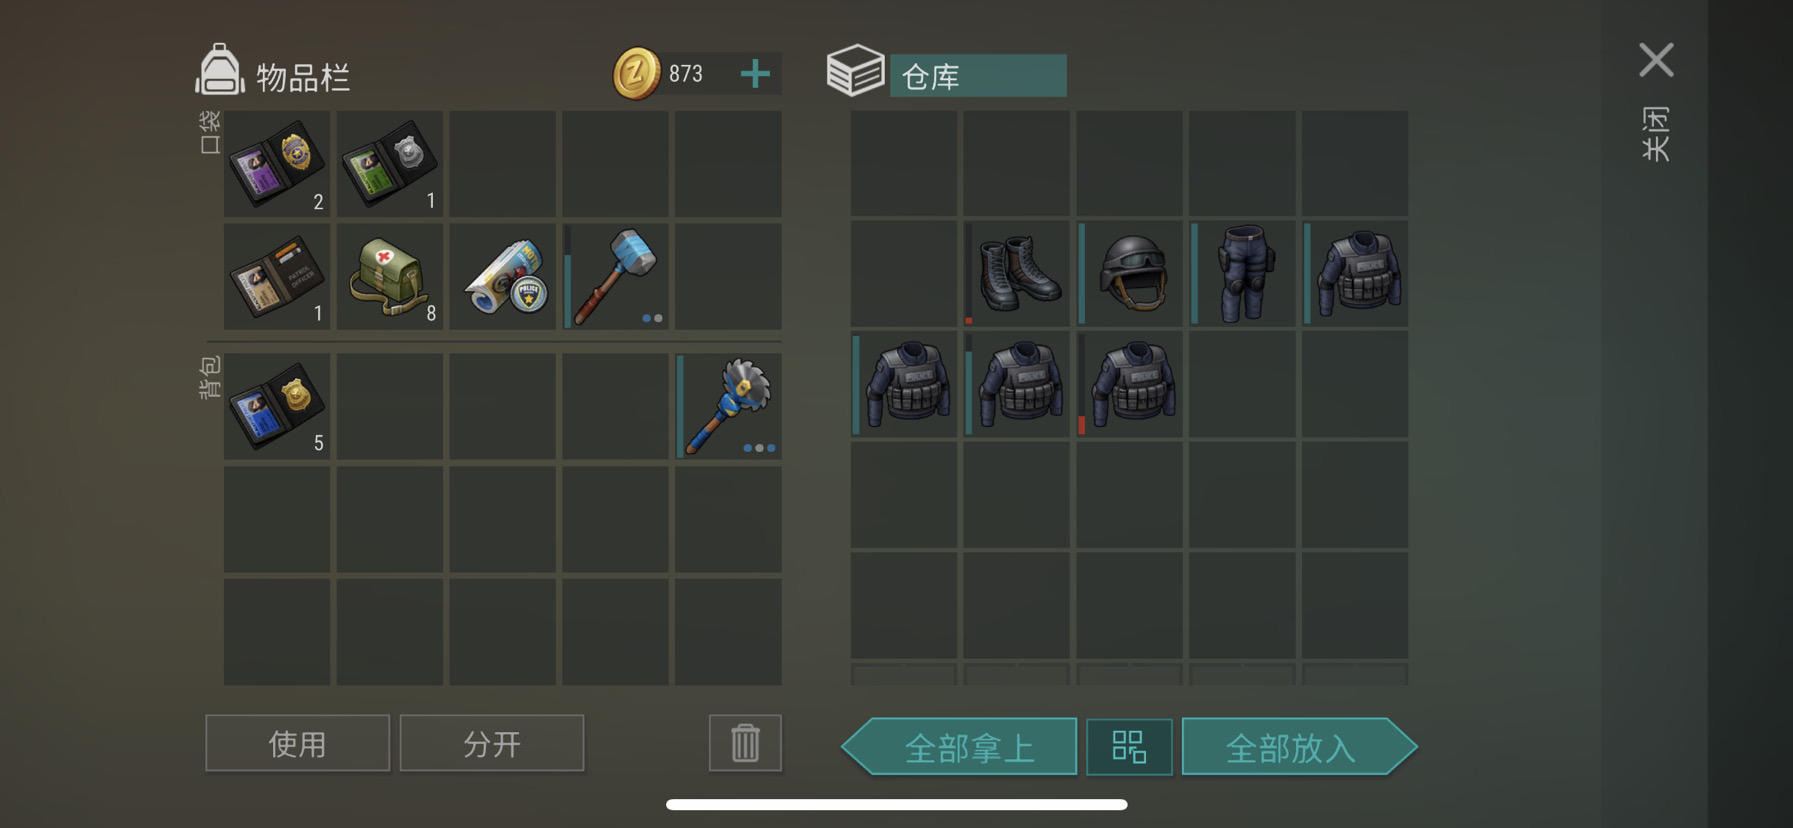The image size is (1793, 828).
Task: Sort storage using the grid icon button
Action: point(1129,746)
